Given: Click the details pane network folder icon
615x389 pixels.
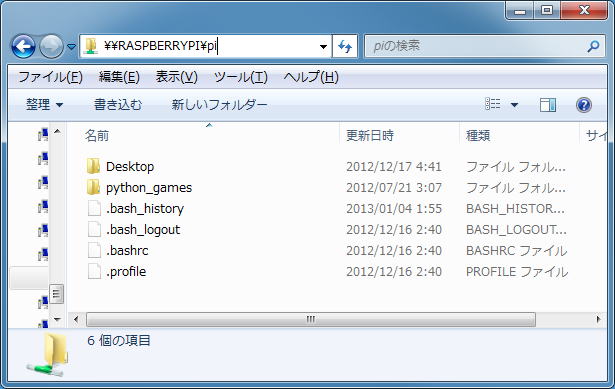Looking at the screenshot, I should [x=48, y=354].
